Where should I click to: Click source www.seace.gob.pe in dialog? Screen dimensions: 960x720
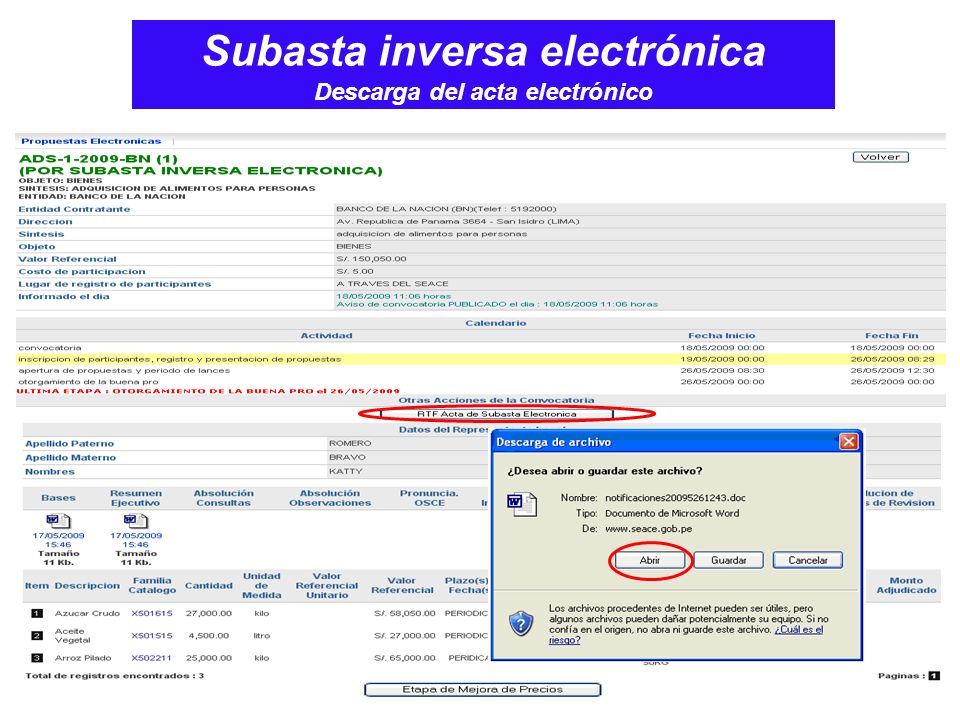pos(648,528)
